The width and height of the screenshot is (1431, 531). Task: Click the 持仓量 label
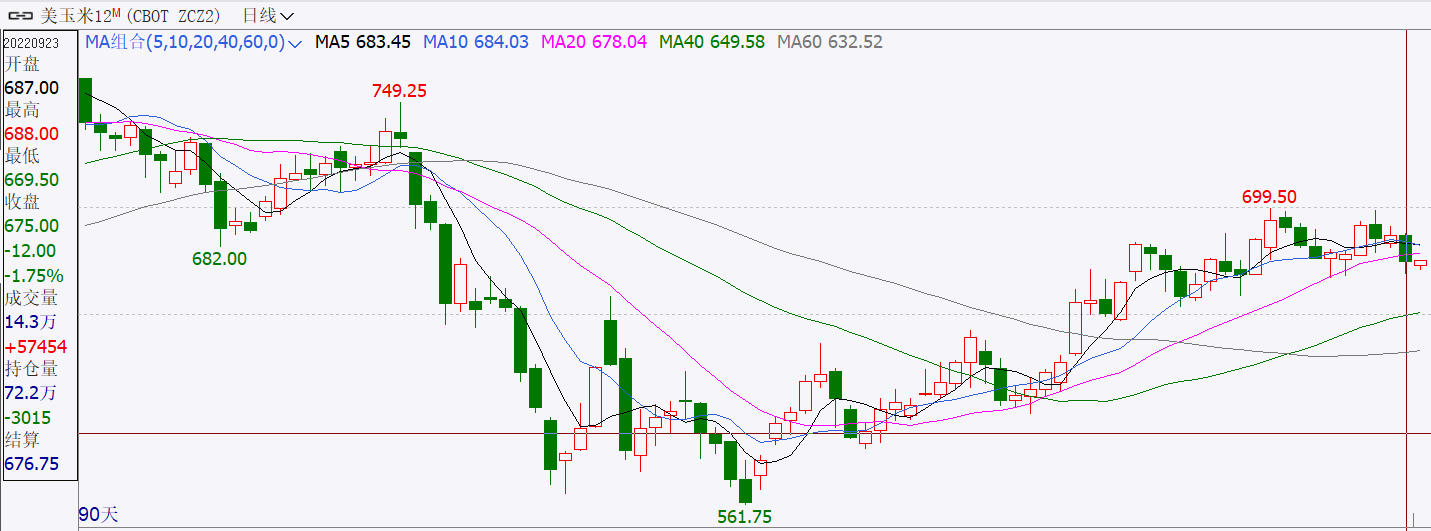30,369
